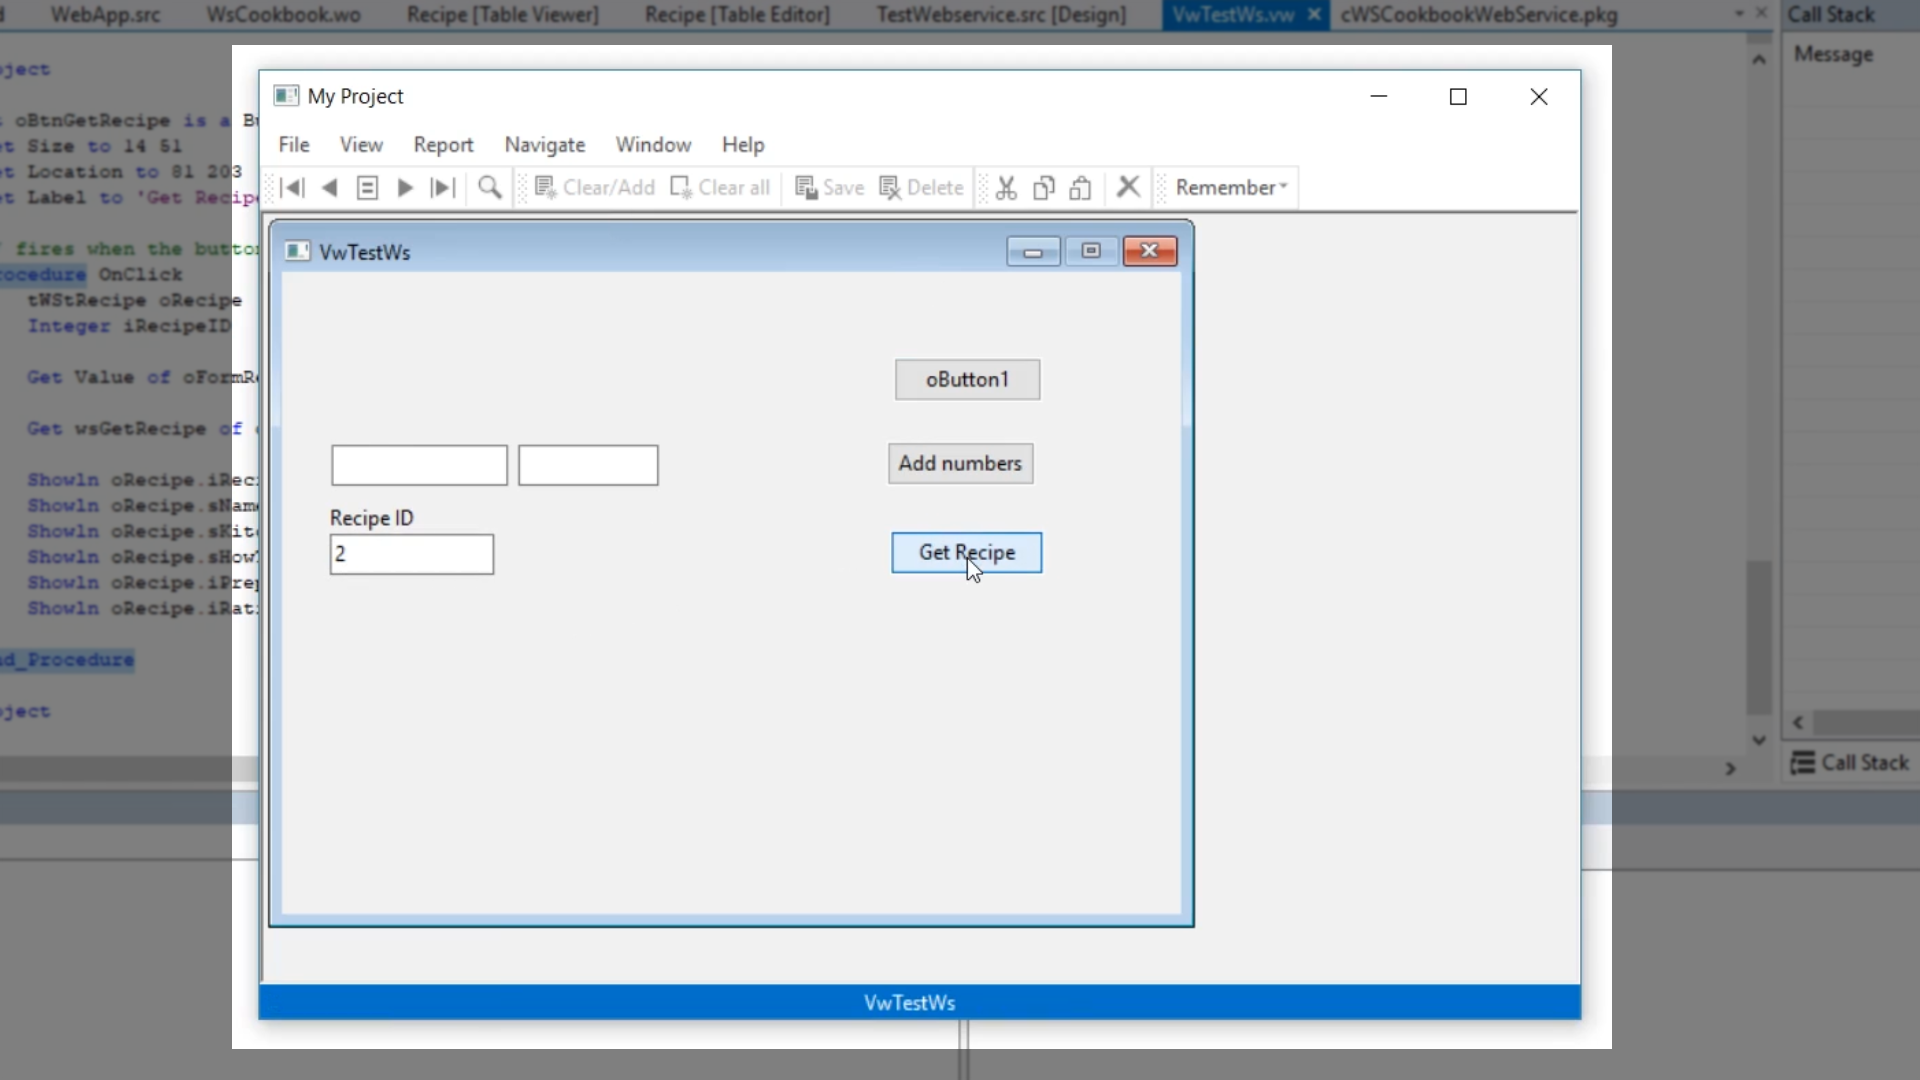Viewport: 1920px width, 1080px height.
Task: Restore the VwTestWs child window
Action: pos(1091,251)
